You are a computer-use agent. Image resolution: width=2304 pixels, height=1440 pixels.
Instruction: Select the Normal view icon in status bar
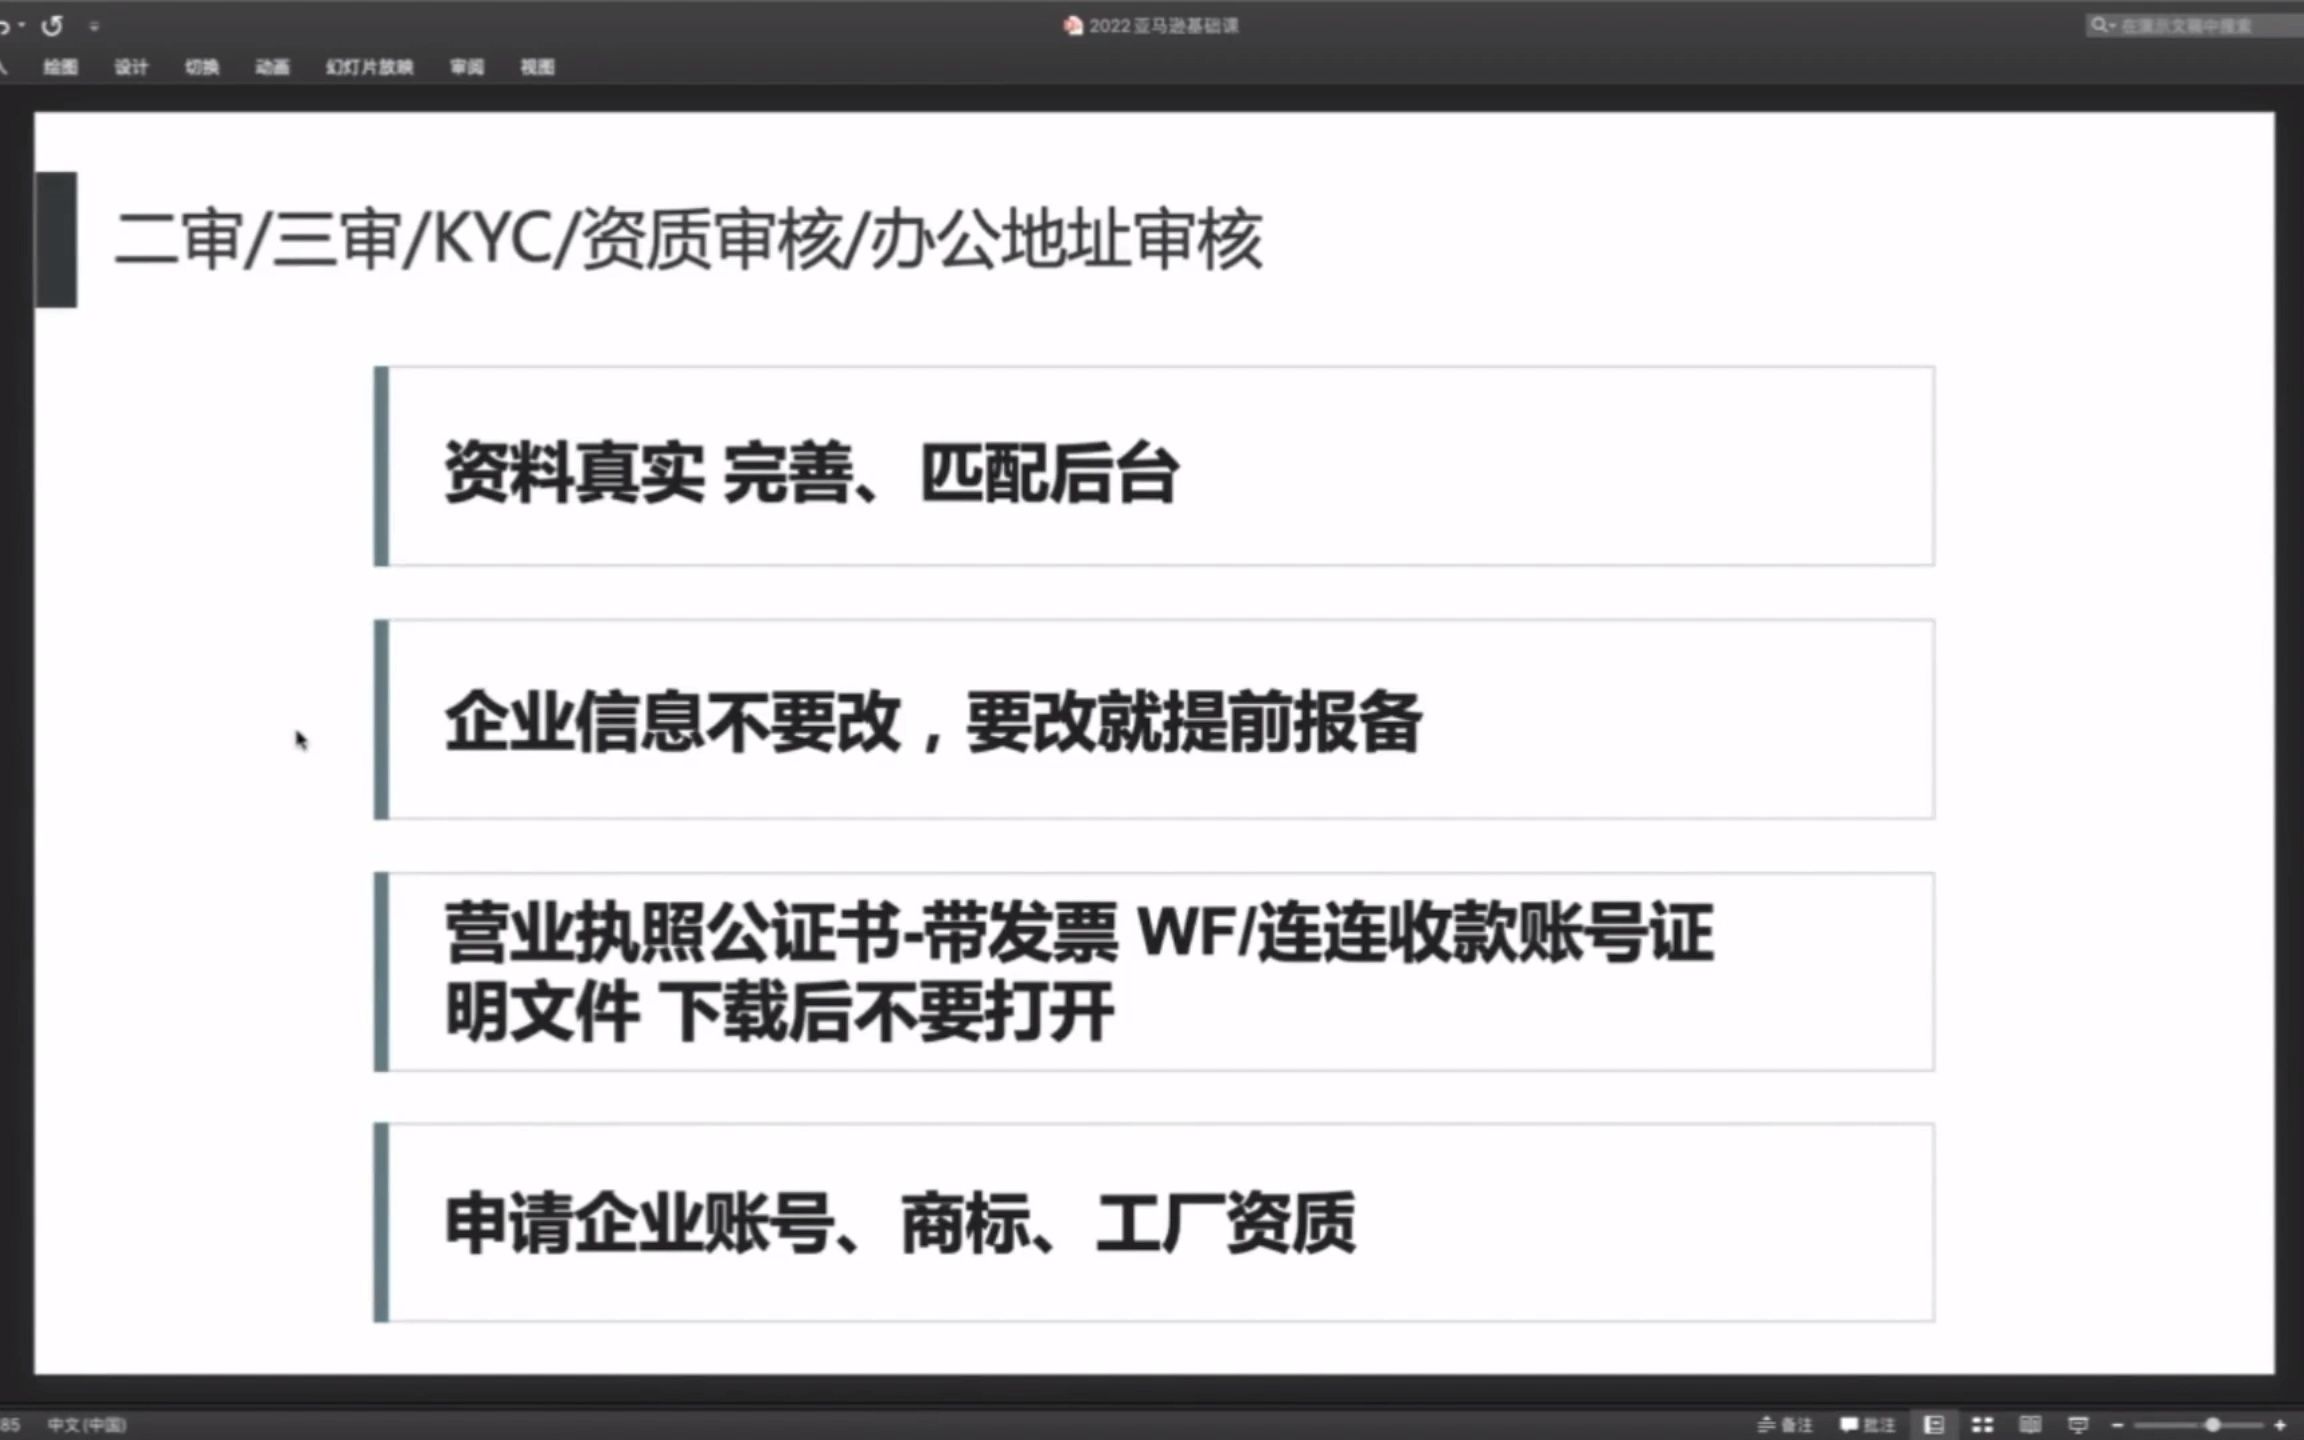click(x=1934, y=1423)
